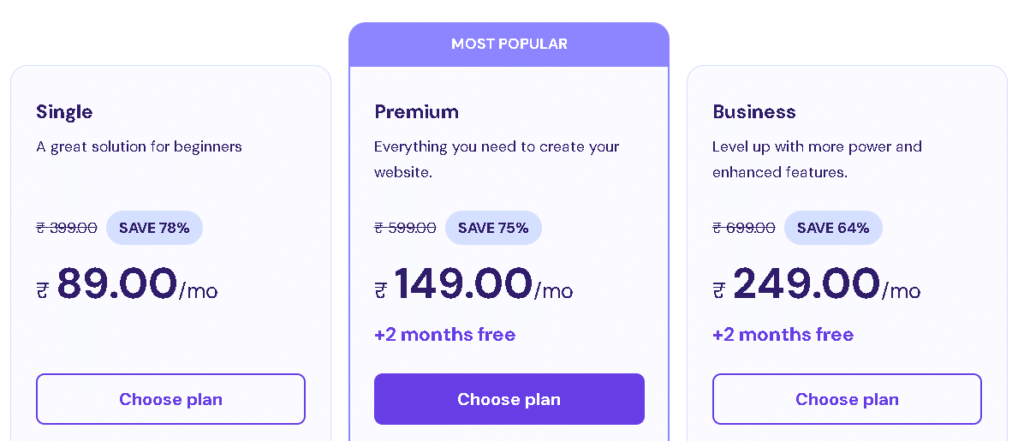
Task: Click the ₹89.00/mo price
Action: (127, 284)
